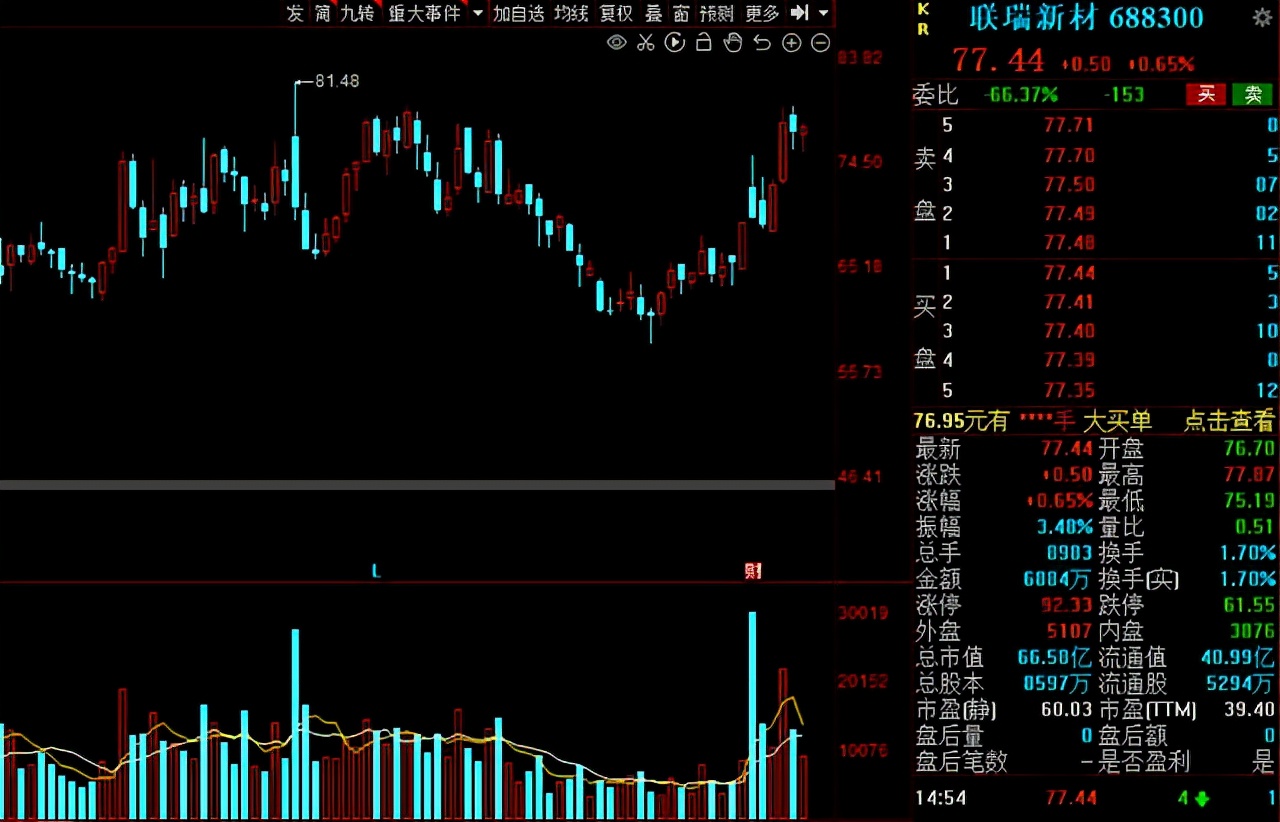The height and width of the screenshot is (822, 1280).
Task: Expand dropdown arrow after 重大事件
Action: [x=477, y=13]
